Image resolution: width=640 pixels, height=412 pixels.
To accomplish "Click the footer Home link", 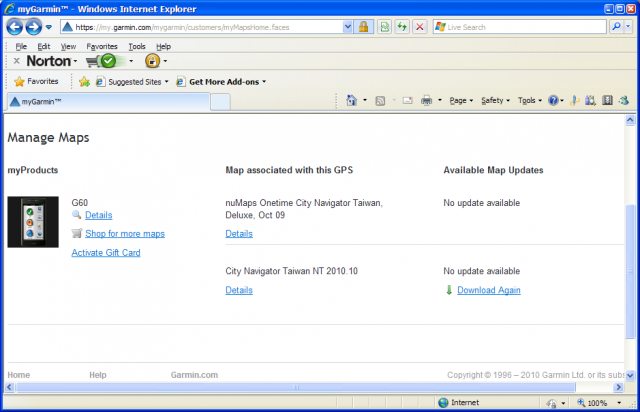I will pos(19,375).
